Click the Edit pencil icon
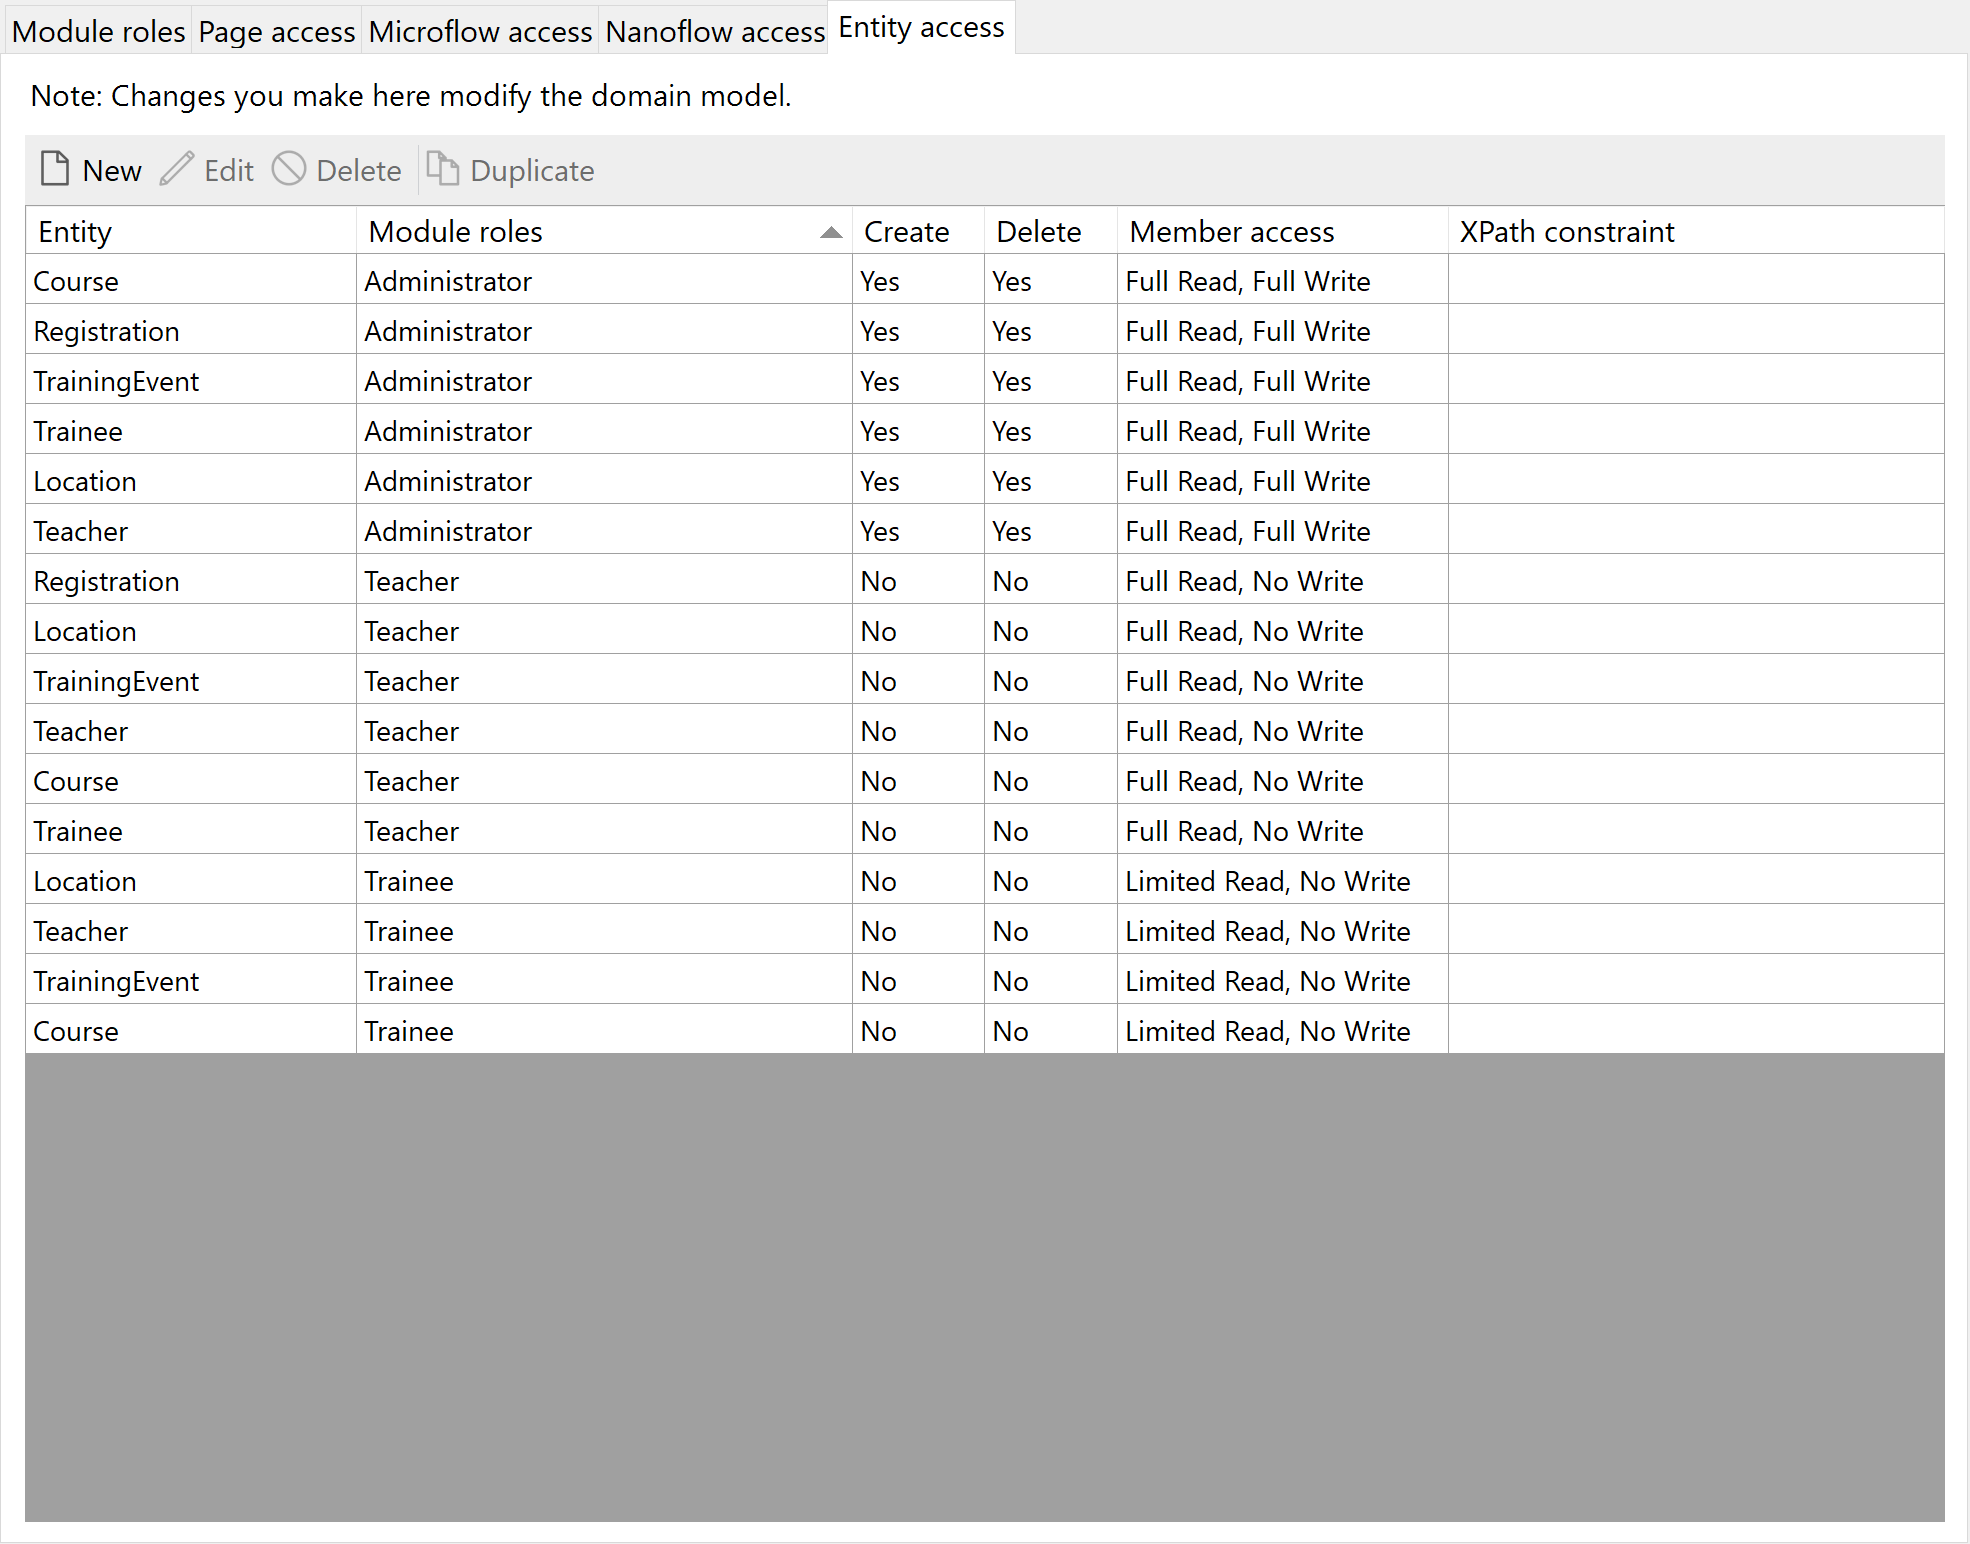The width and height of the screenshot is (1970, 1544). (x=176, y=169)
